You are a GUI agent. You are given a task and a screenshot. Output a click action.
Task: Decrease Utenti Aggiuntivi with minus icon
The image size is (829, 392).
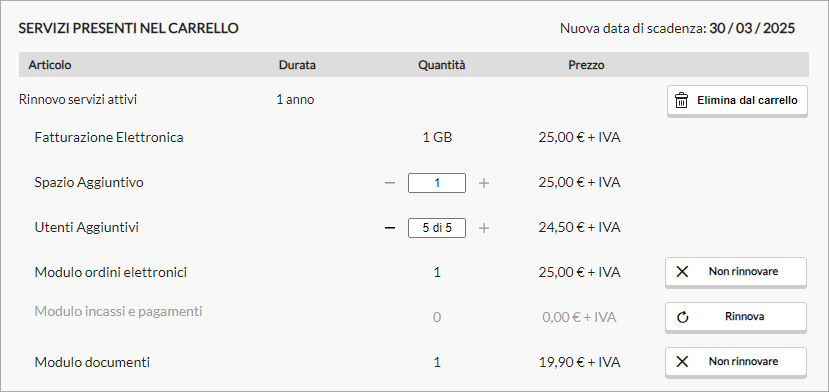[390, 228]
